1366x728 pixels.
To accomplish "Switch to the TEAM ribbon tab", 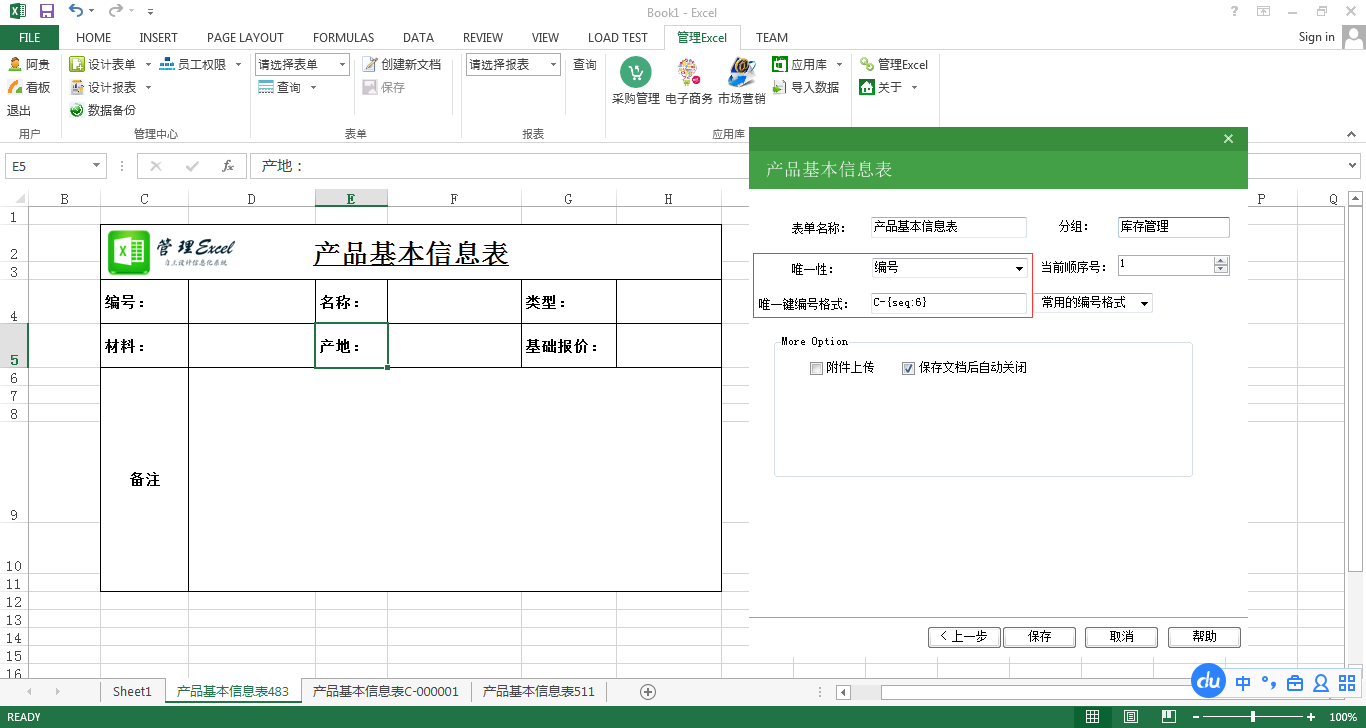I will click(772, 37).
